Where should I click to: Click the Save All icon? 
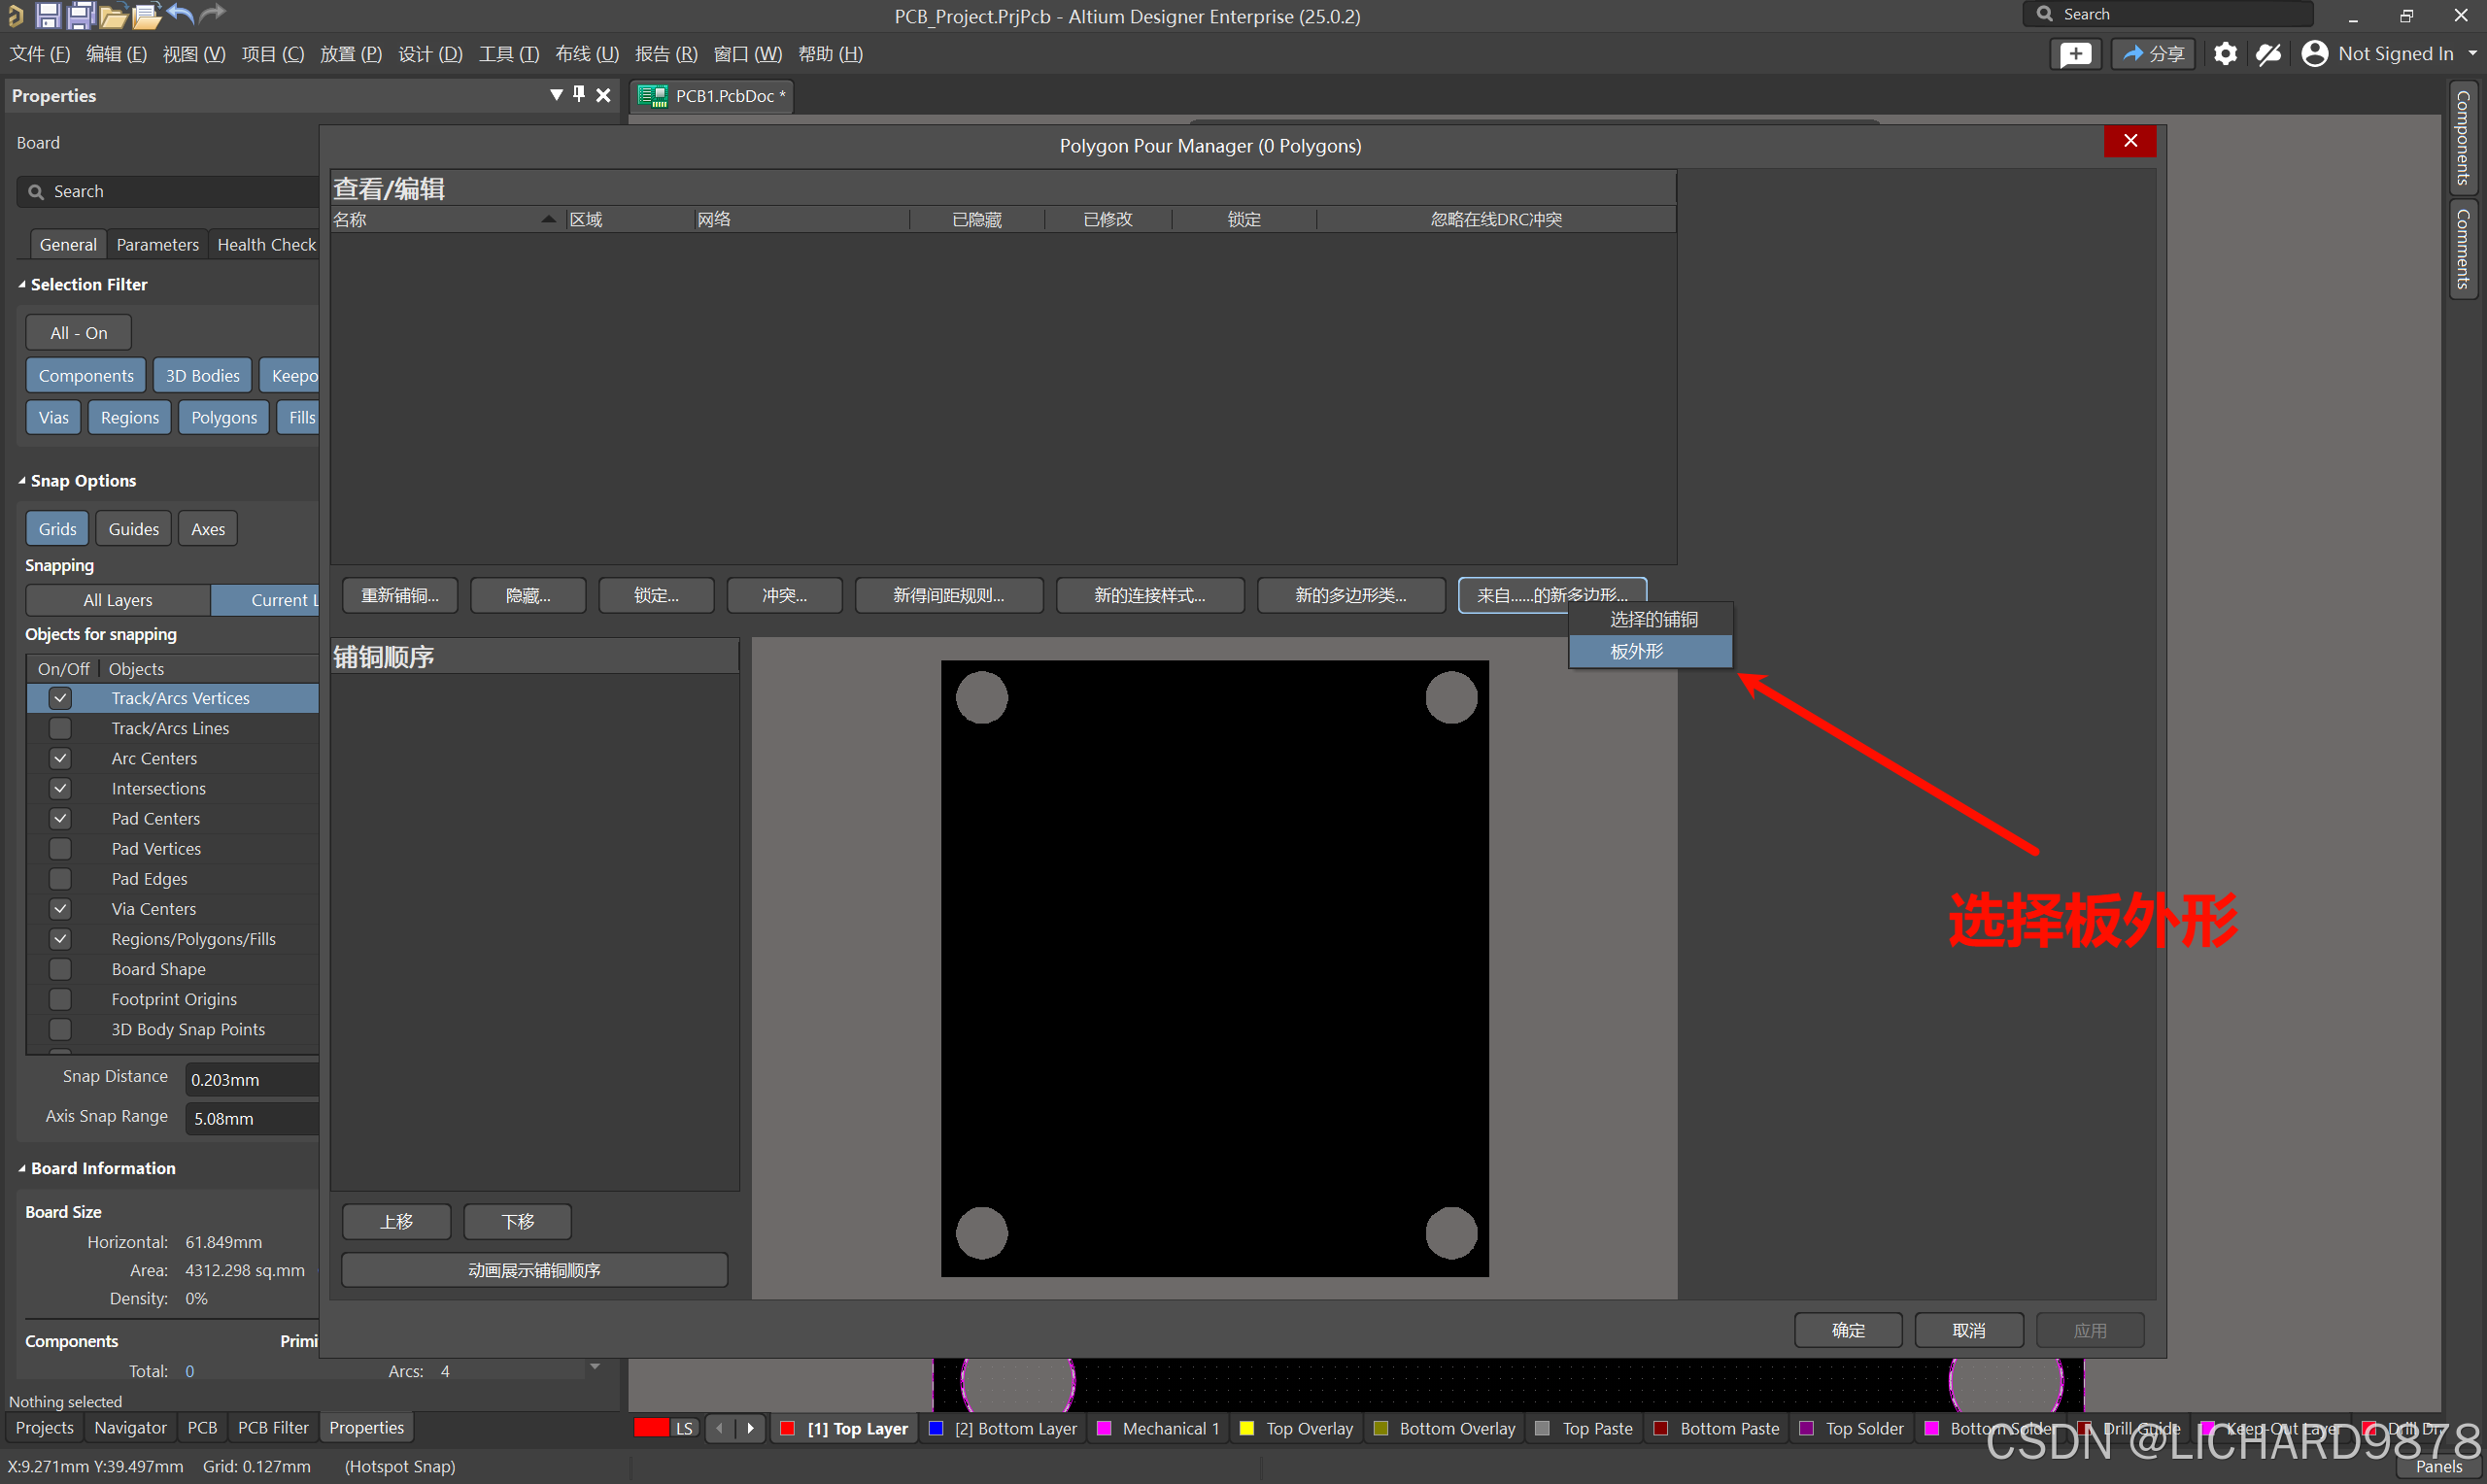click(x=80, y=15)
